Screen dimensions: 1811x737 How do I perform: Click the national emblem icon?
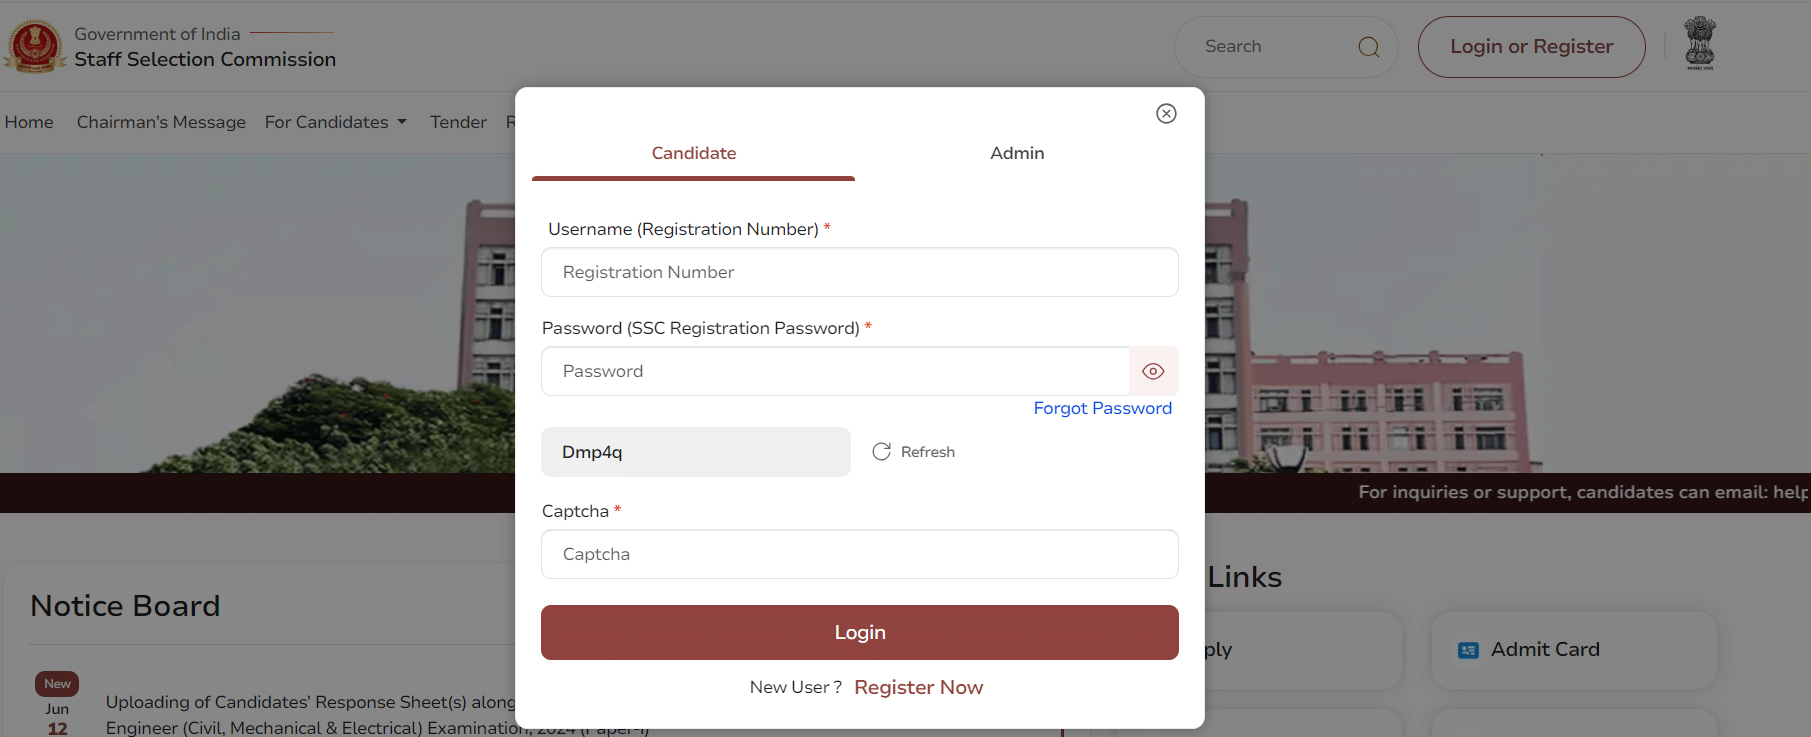(1699, 43)
